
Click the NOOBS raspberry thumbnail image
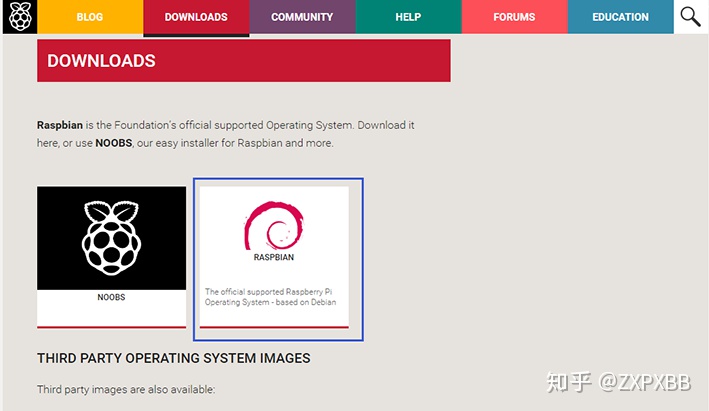point(111,238)
